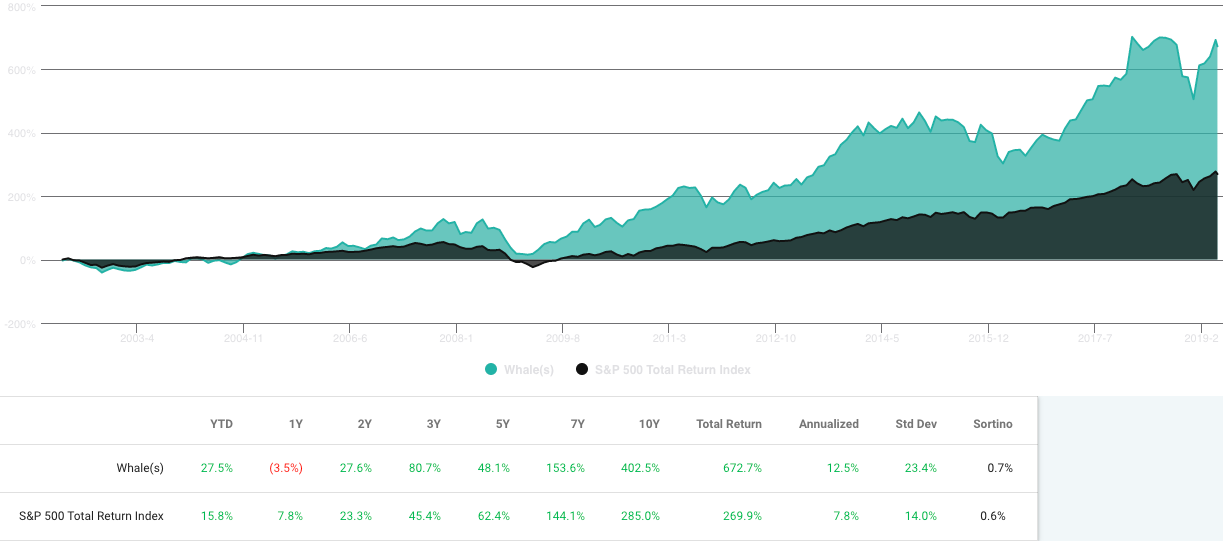1223x541 pixels.
Task: Click the Total Return column header
Action: click(729, 424)
